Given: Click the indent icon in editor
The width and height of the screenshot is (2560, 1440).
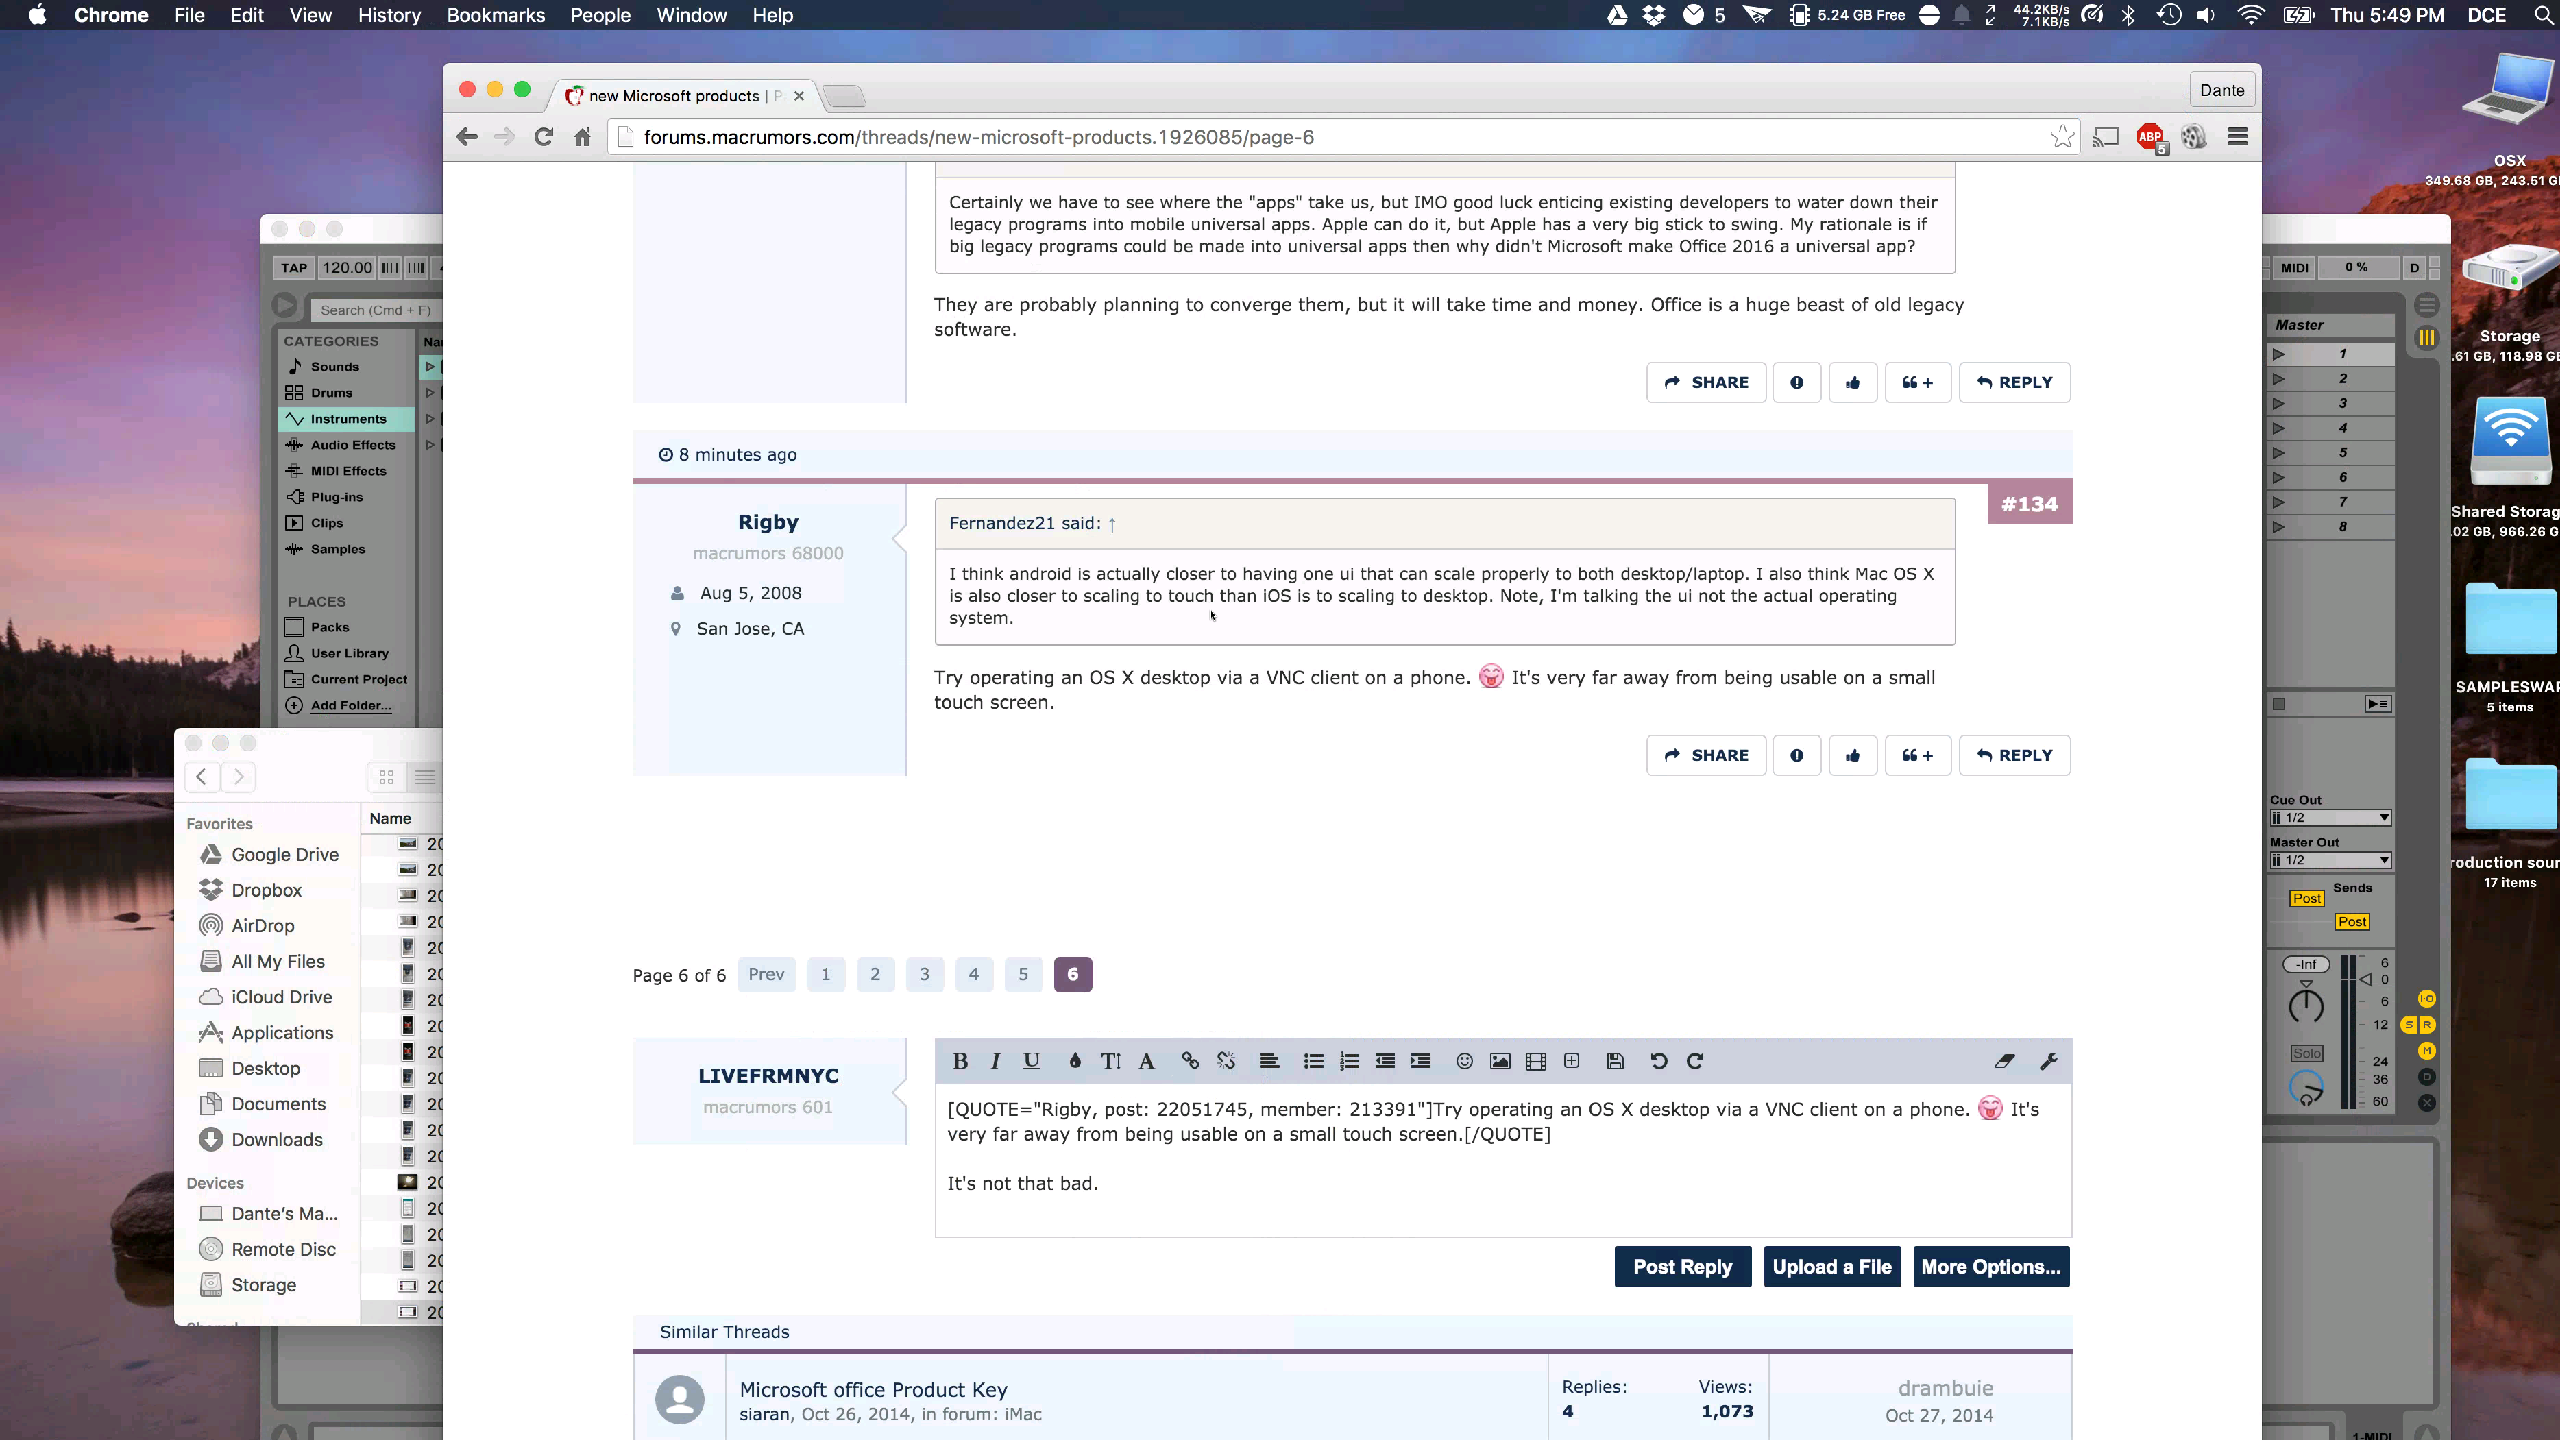Looking at the screenshot, I should 1420,1061.
